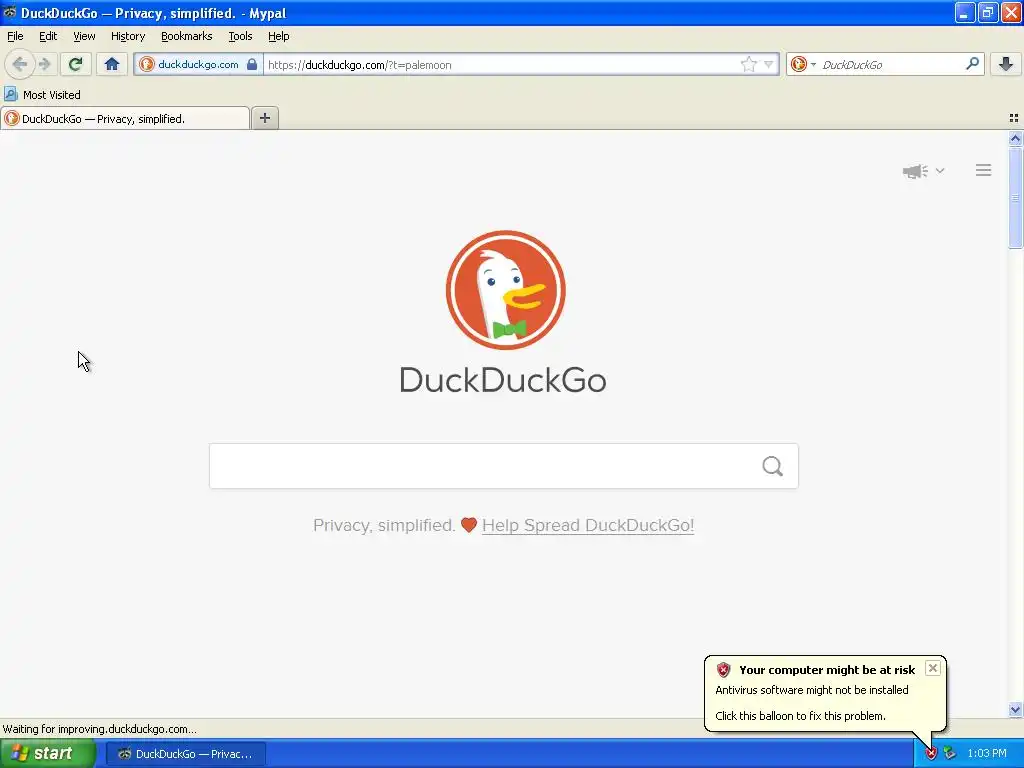Open the View menu
Image resolution: width=1024 pixels, height=768 pixels.
84,36
